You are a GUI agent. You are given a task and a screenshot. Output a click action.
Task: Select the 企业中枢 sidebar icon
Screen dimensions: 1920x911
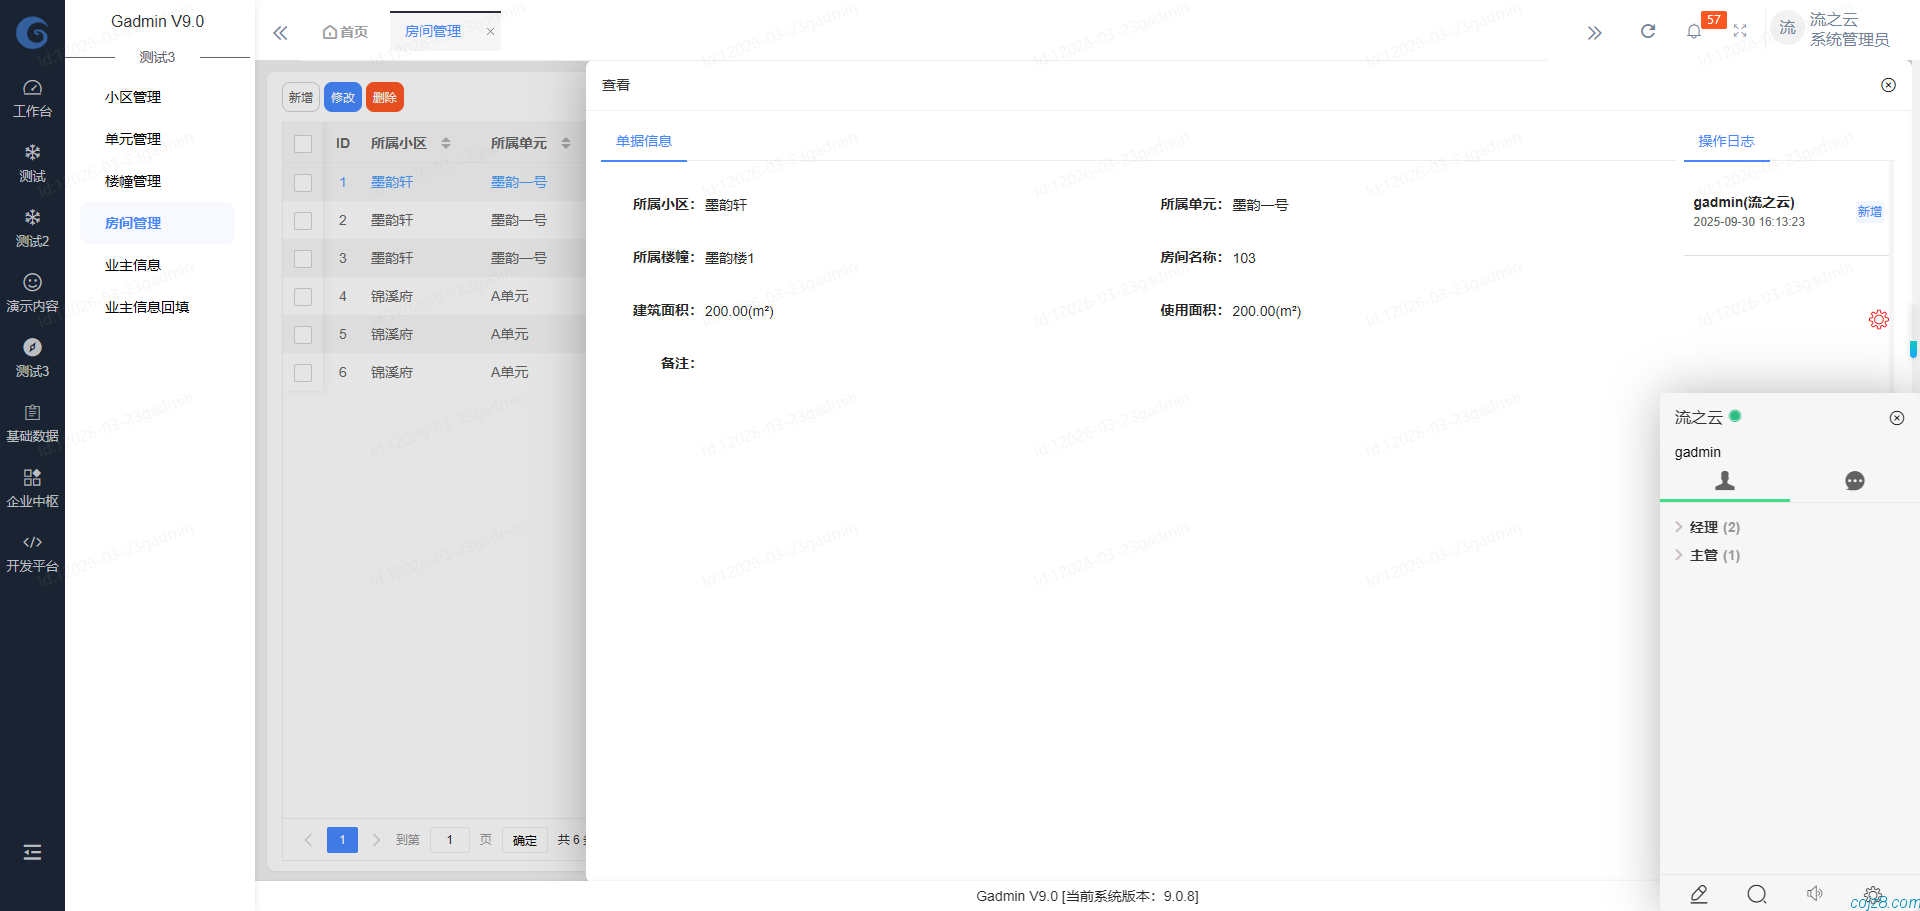(x=32, y=487)
